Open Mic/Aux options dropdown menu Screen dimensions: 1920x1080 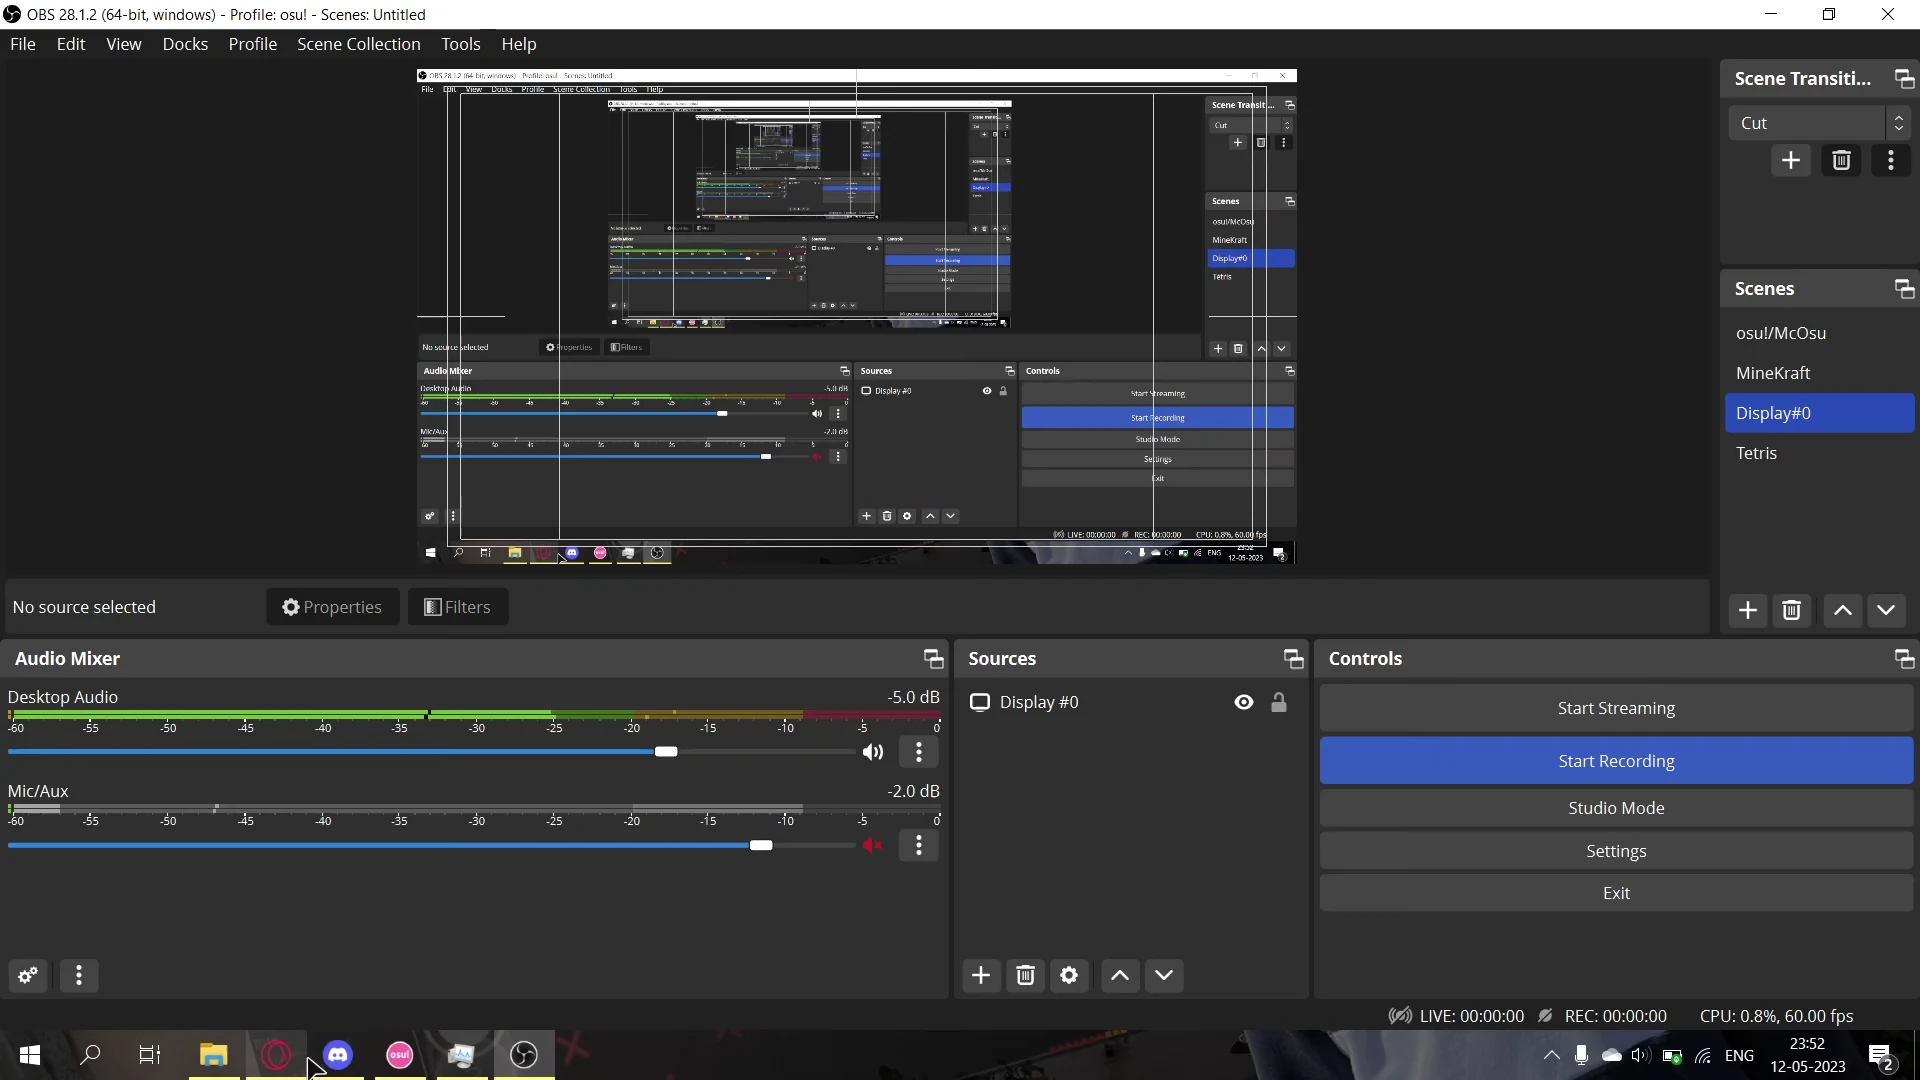coord(918,845)
